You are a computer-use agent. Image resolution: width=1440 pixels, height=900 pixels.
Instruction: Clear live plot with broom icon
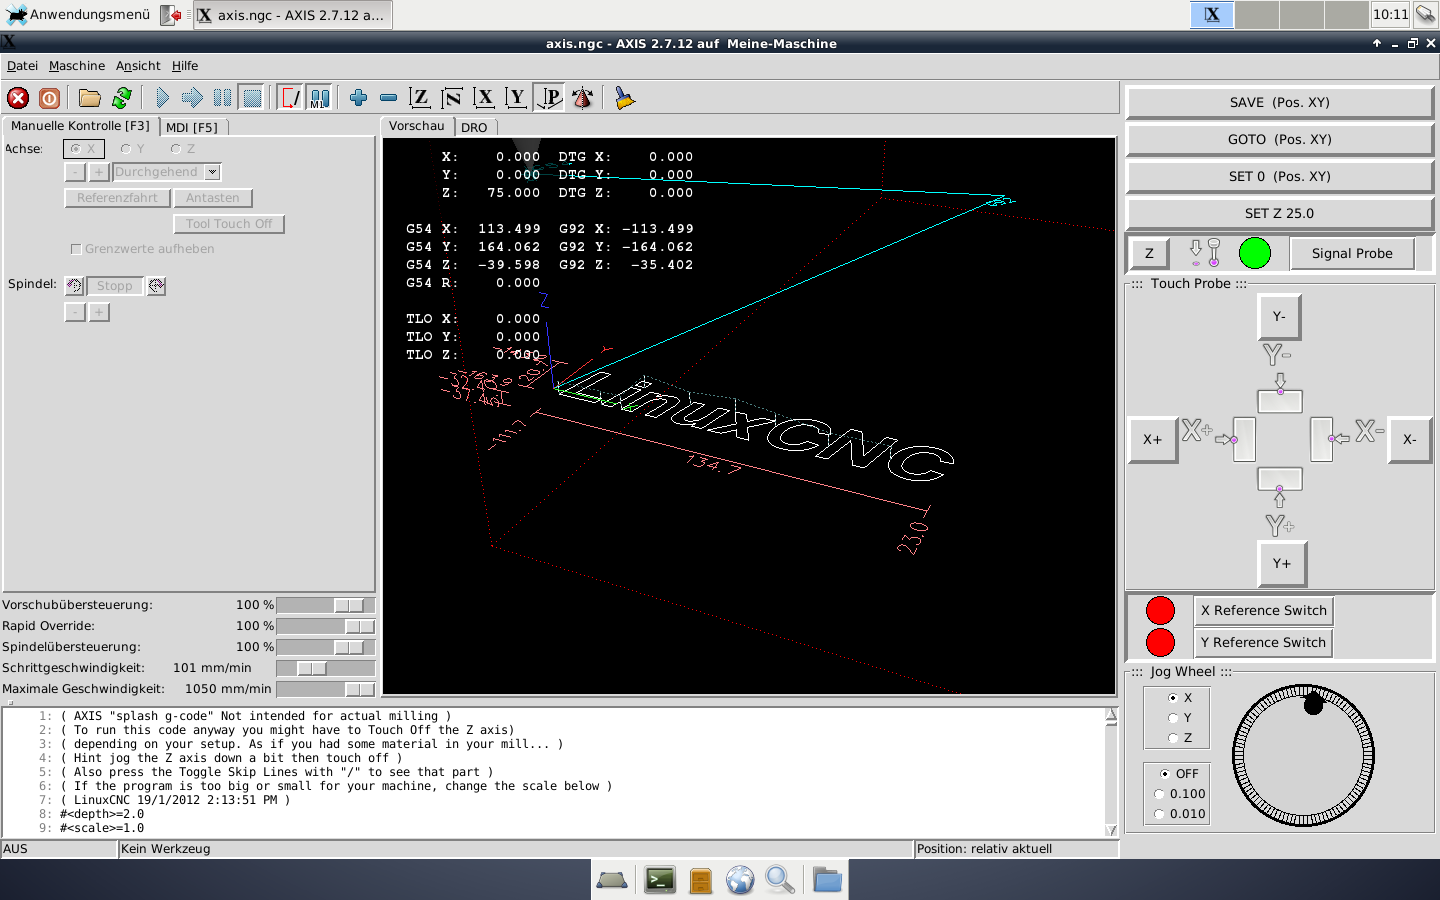click(625, 98)
